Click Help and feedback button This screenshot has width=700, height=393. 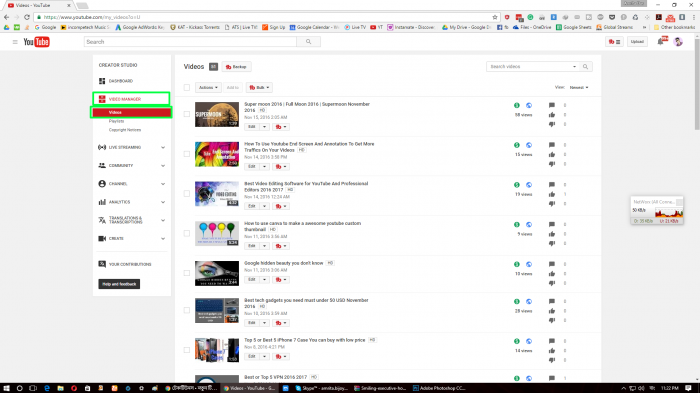pyautogui.click(x=119, y=284)
